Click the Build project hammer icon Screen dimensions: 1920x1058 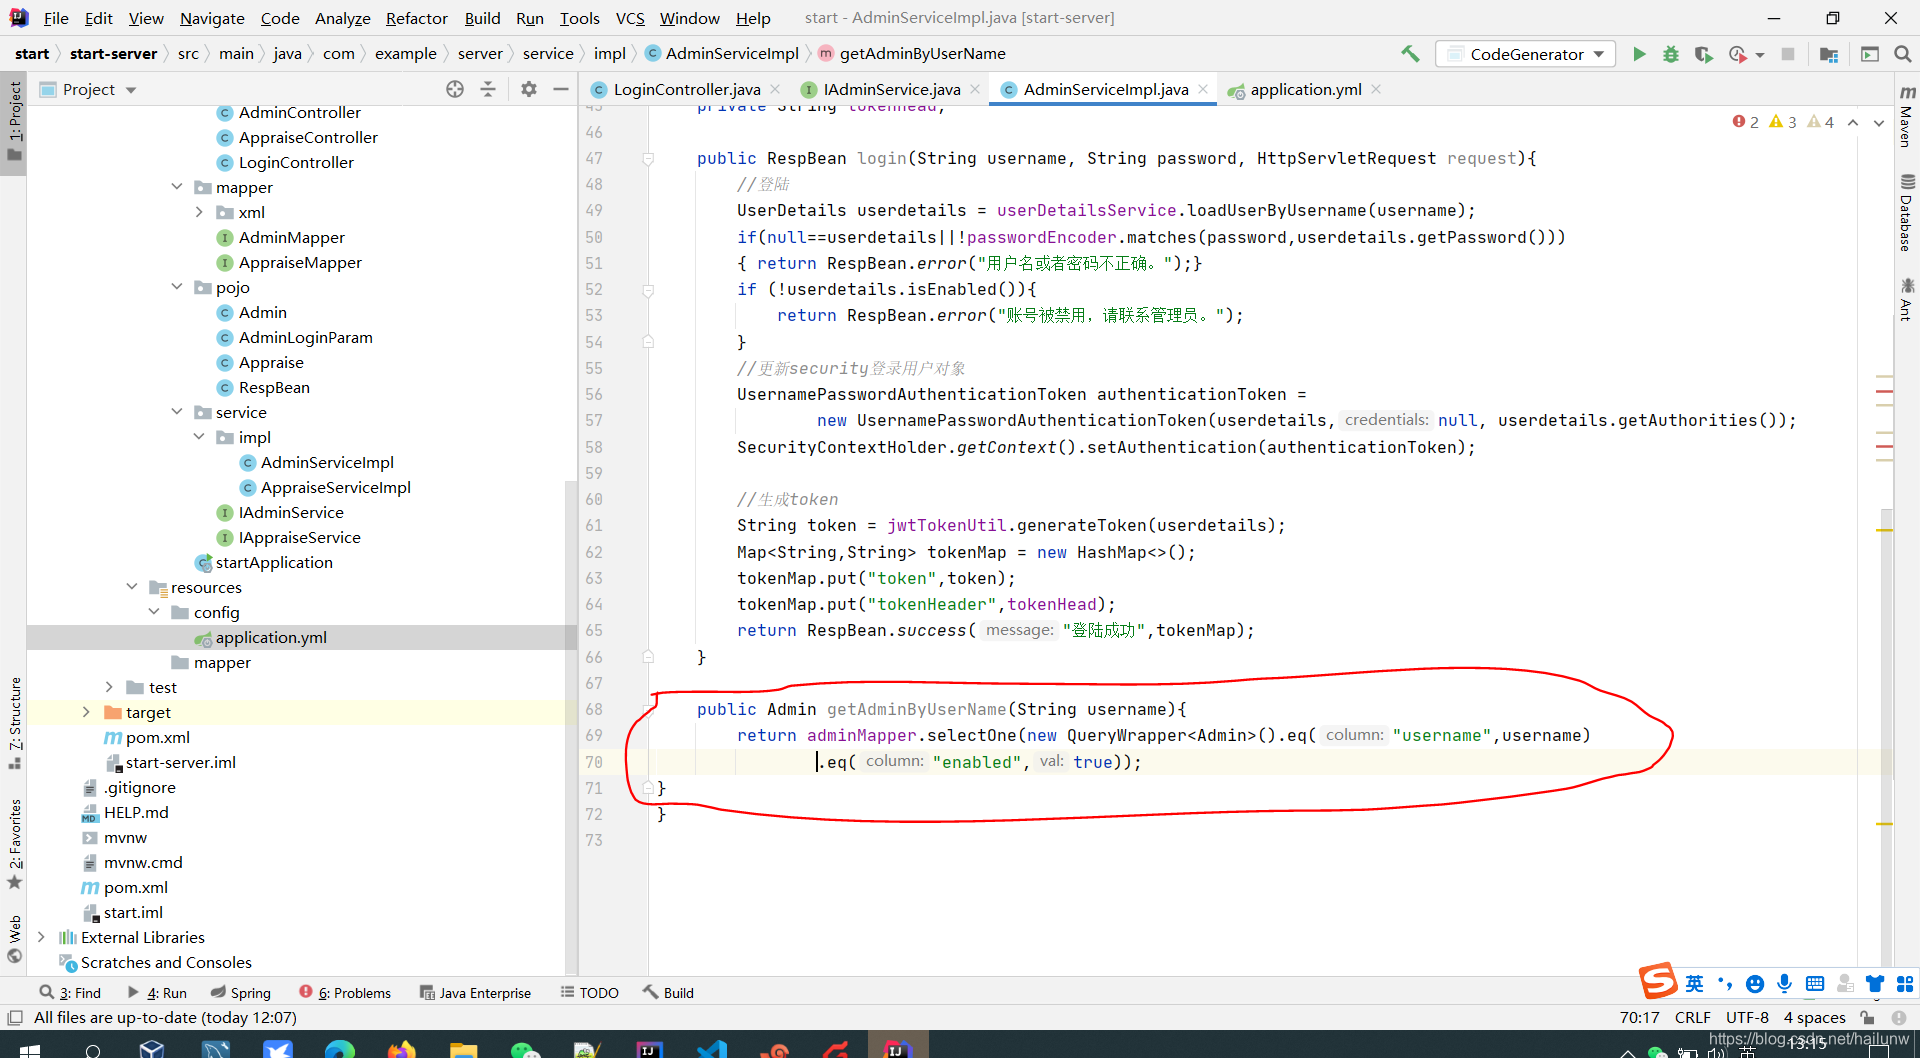click(x=1410, y=54)
